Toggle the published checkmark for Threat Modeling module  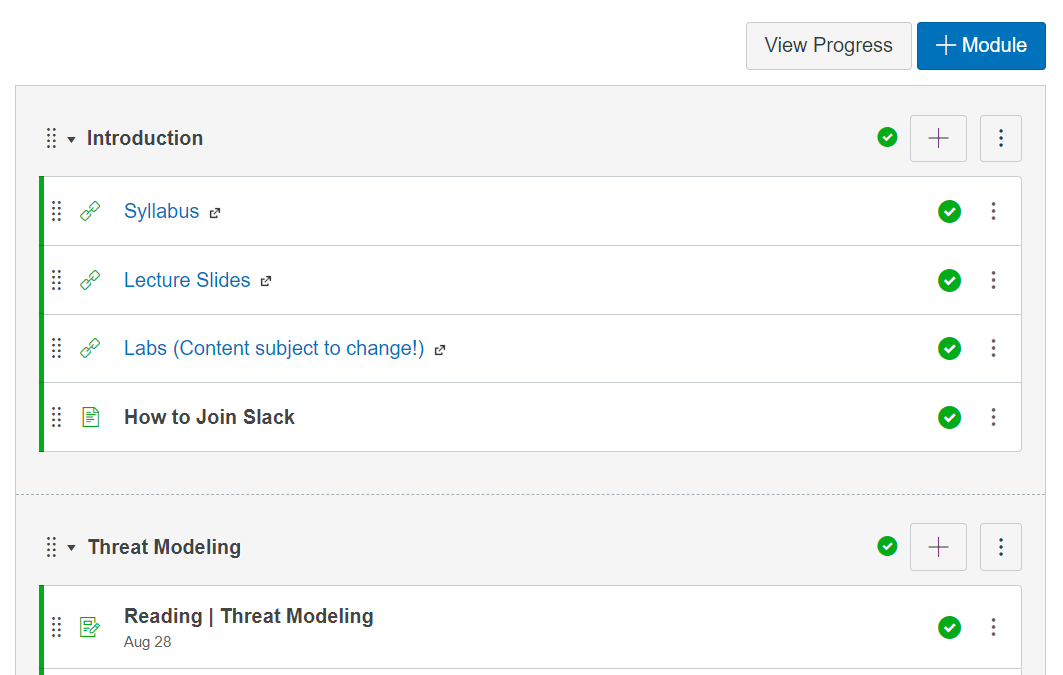click(x=887, y=546)
